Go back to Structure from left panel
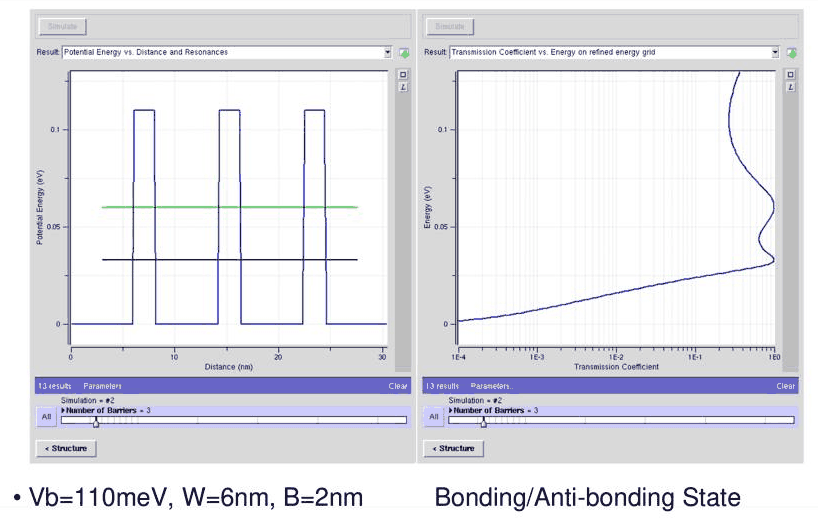The height and width of the screenshot is (526, 818). (x=66, y=448)
